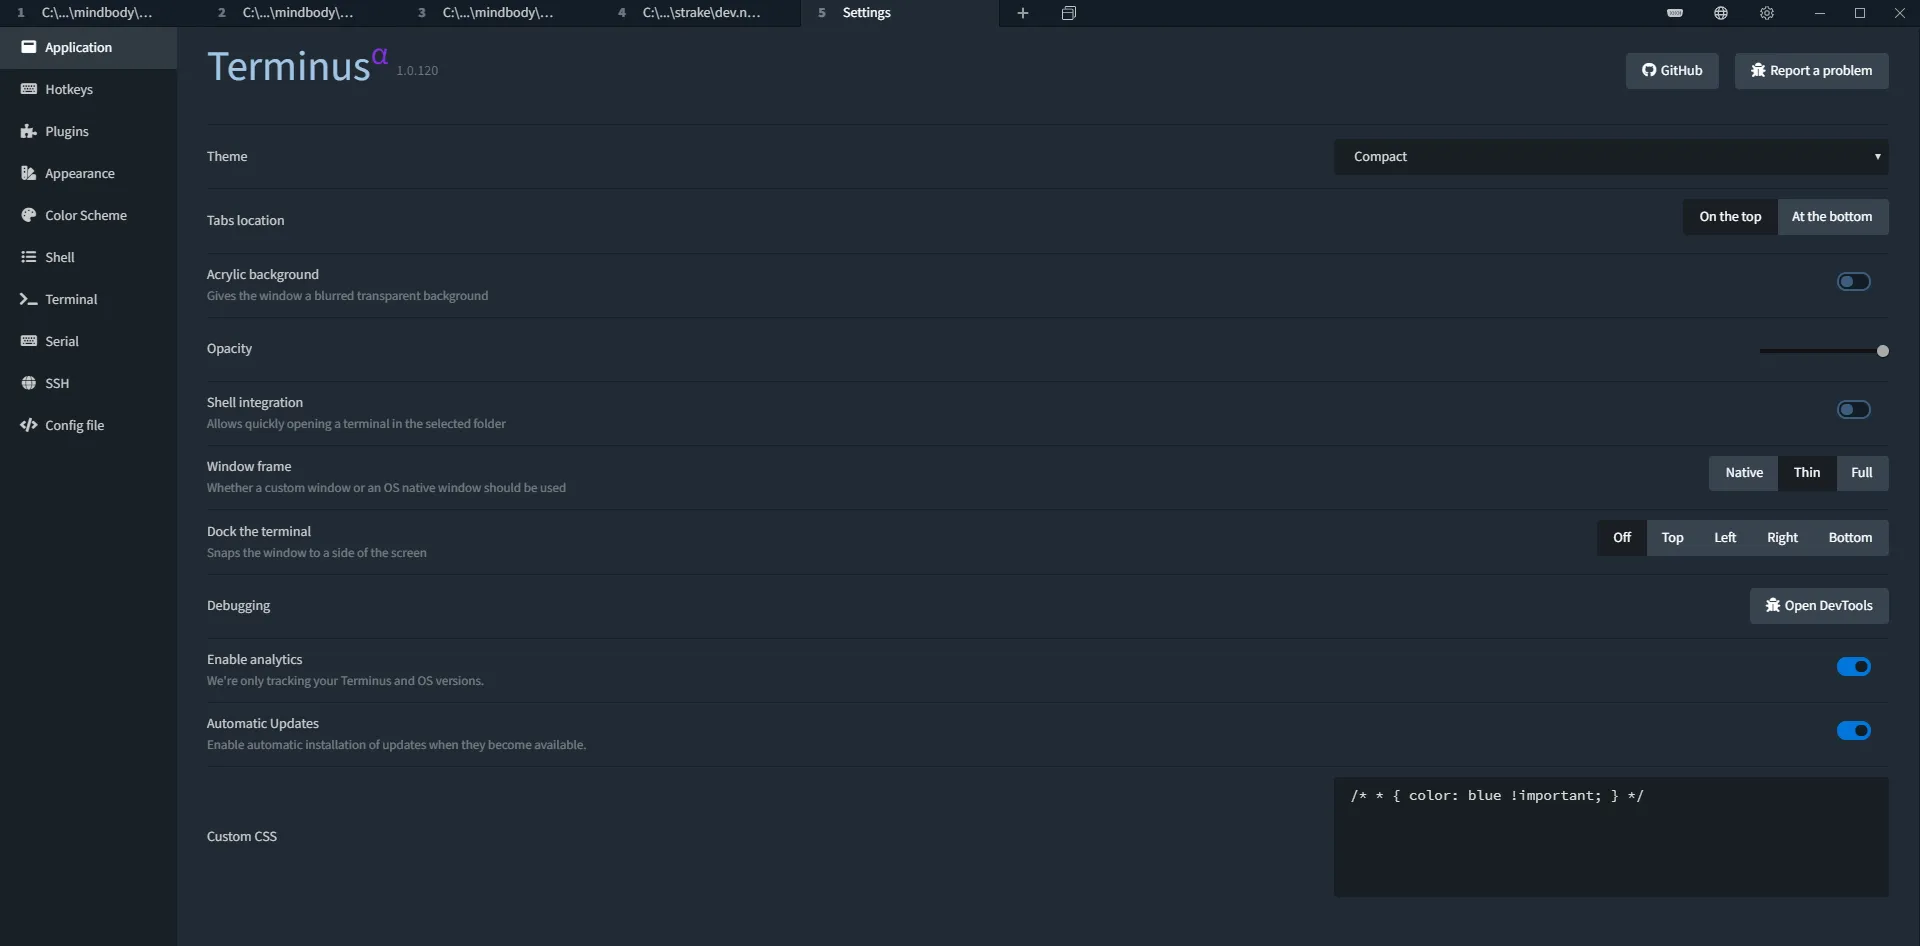Toggle the Enable analytics switch

(x=1853, y=667)
